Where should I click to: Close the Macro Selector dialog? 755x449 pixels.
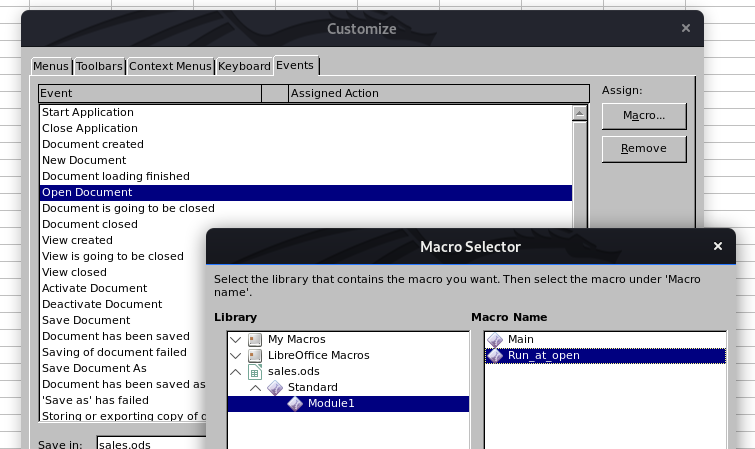tap(717, 246)
